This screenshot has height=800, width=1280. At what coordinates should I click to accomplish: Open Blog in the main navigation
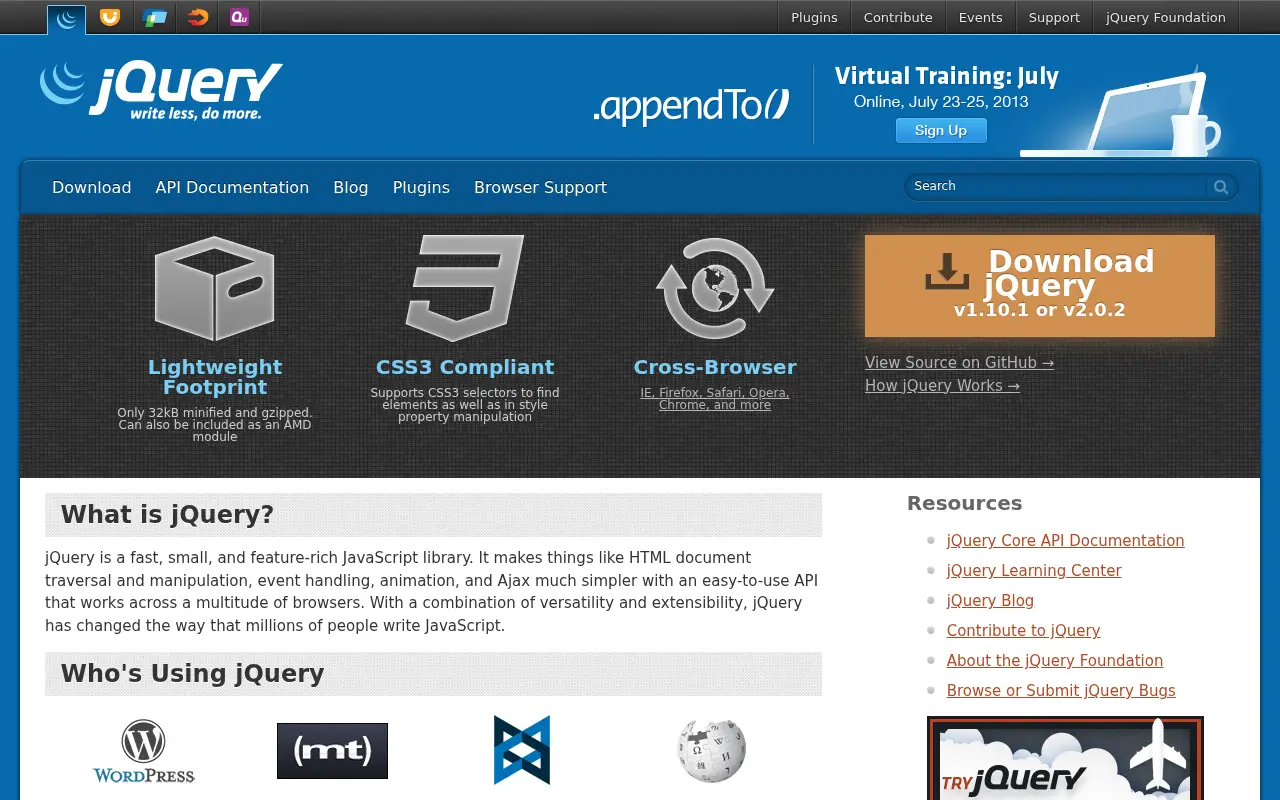[x=351, y=188]
